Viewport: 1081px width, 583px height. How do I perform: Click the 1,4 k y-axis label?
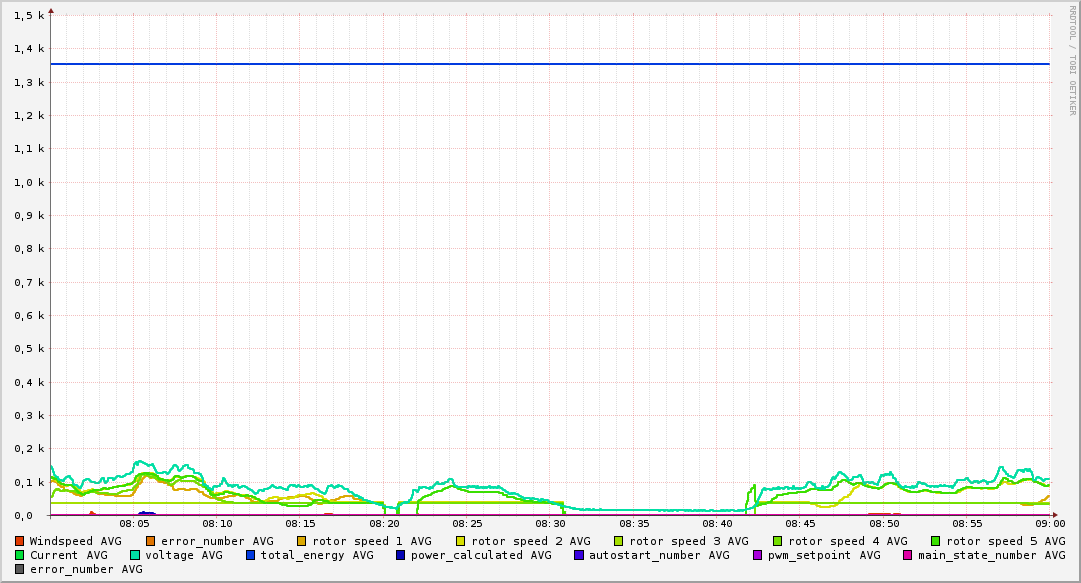29,49
